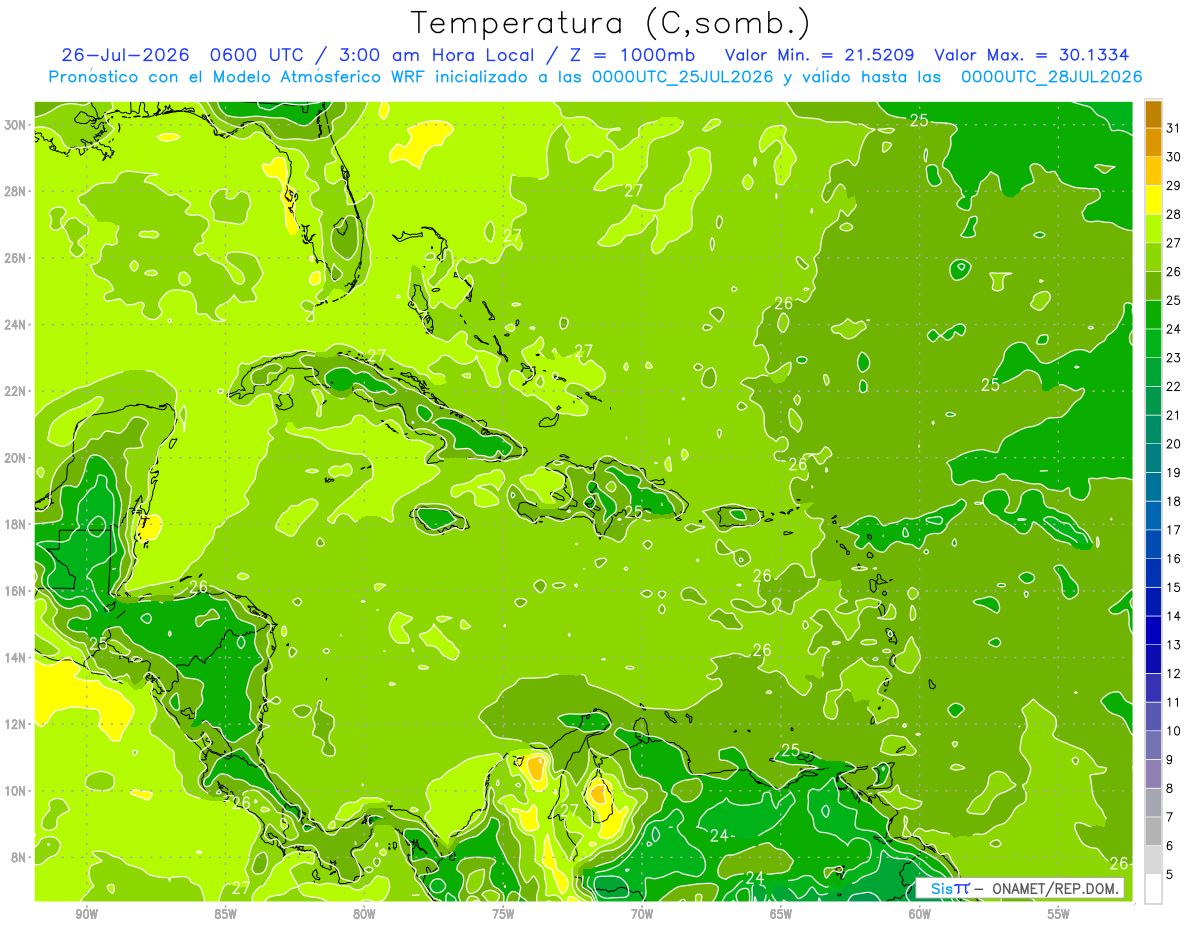Viewport: 1200px width, 927px height.
Task: Click the '85W' longitude label
Action: click(225, 914)
